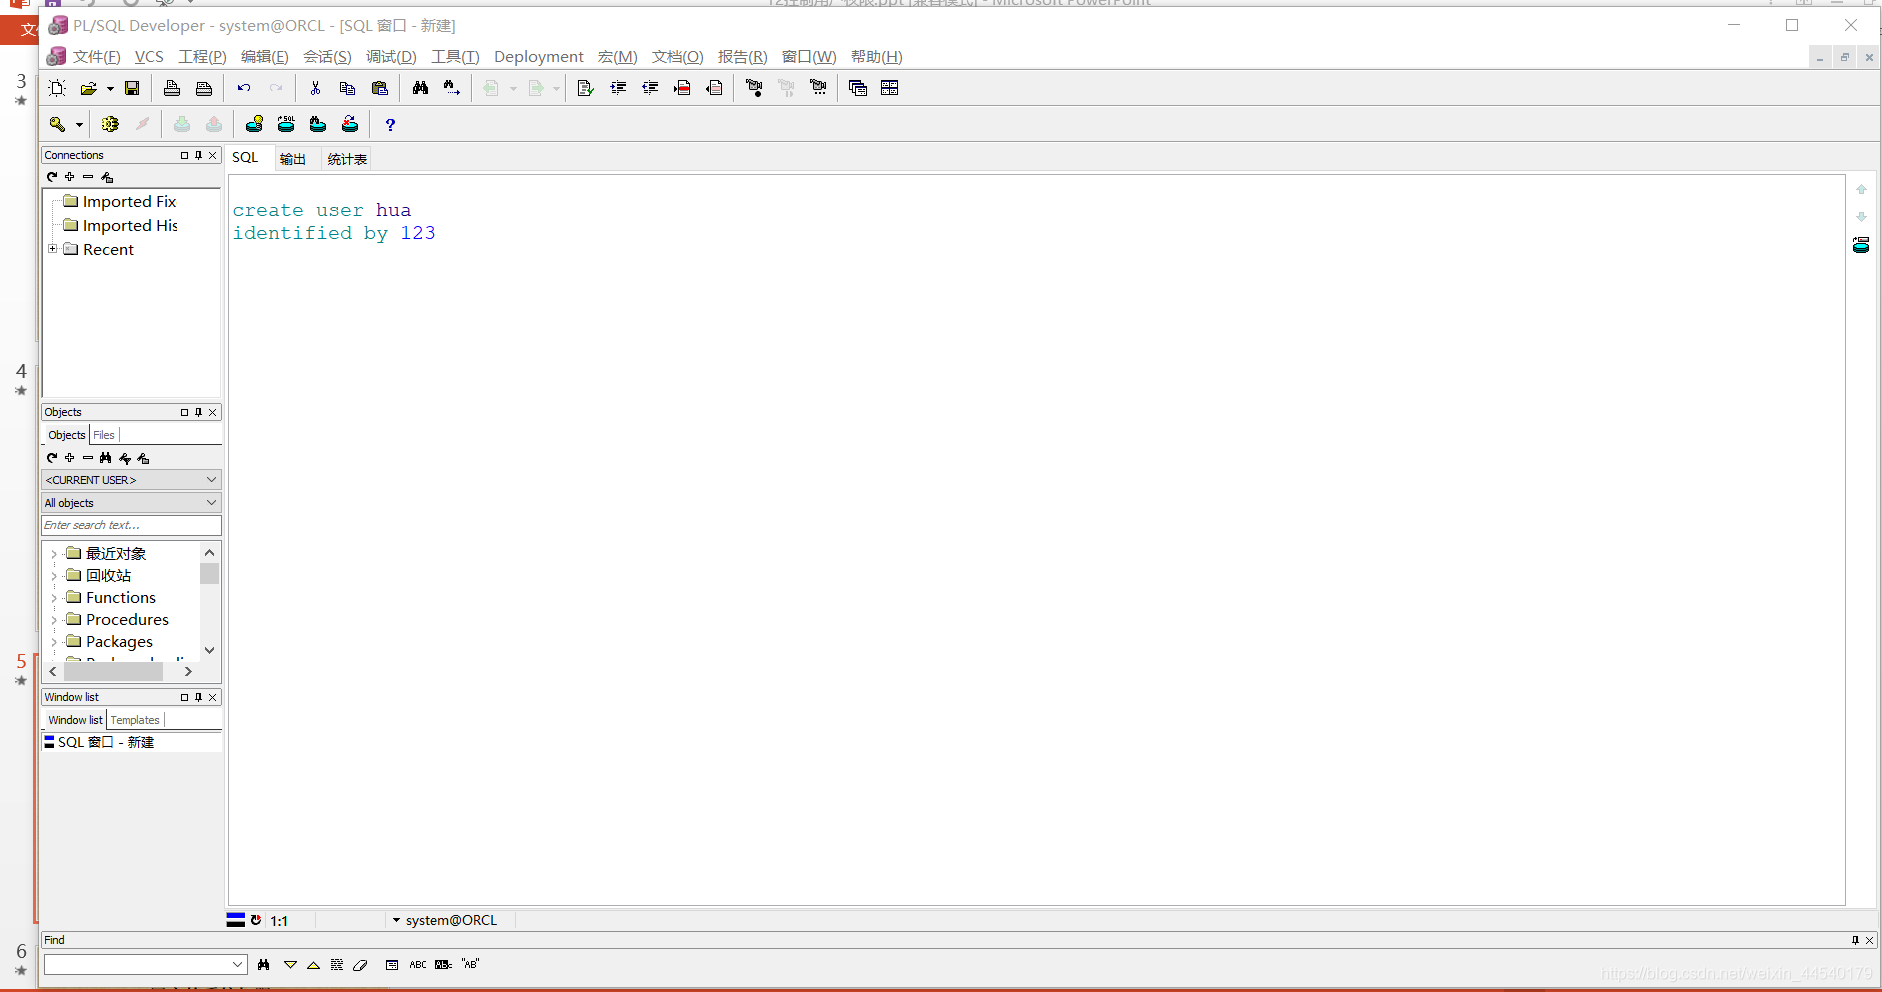Click the Cut scissors icon
The image size is (1882, 992).
point(315,88)
